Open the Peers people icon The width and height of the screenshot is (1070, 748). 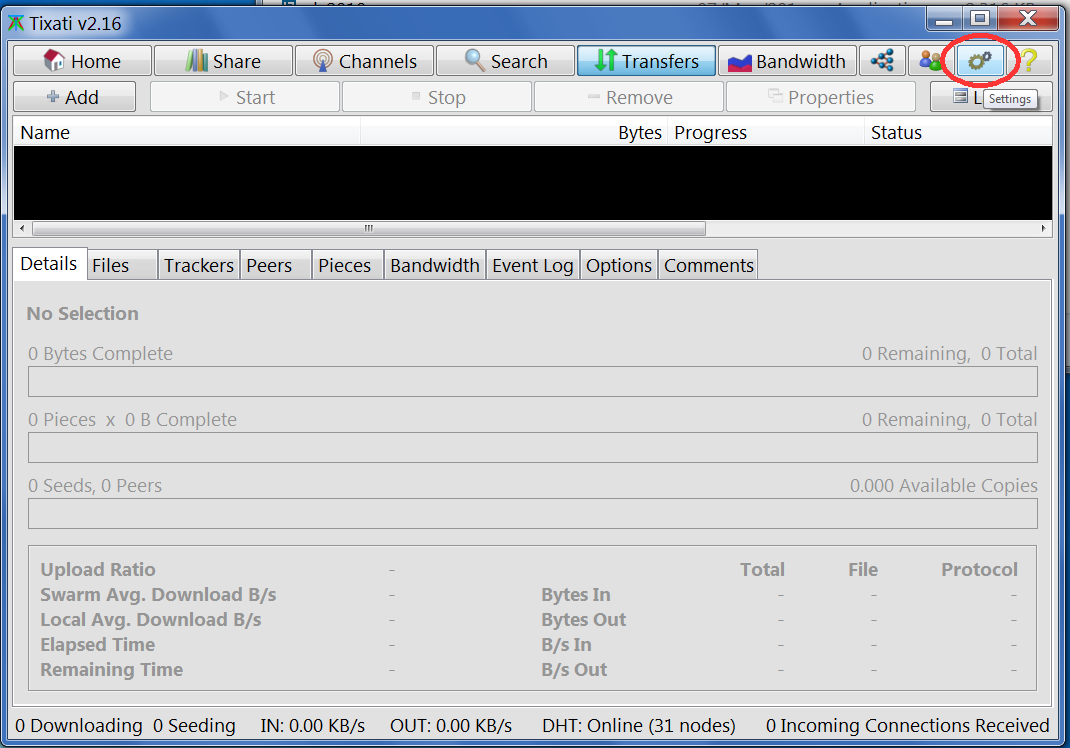coord(930,61)
